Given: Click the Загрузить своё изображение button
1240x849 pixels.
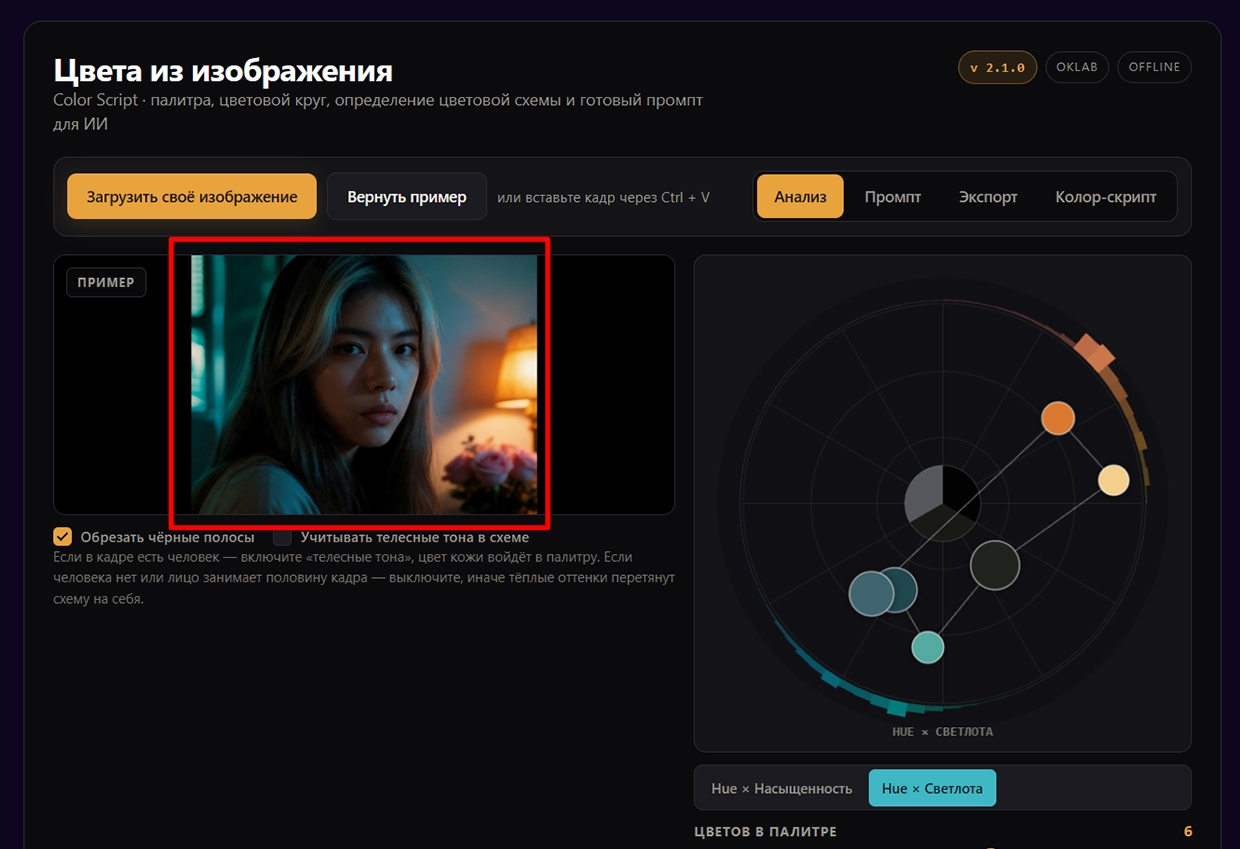Looking at the screenshot, I should 192,196.
